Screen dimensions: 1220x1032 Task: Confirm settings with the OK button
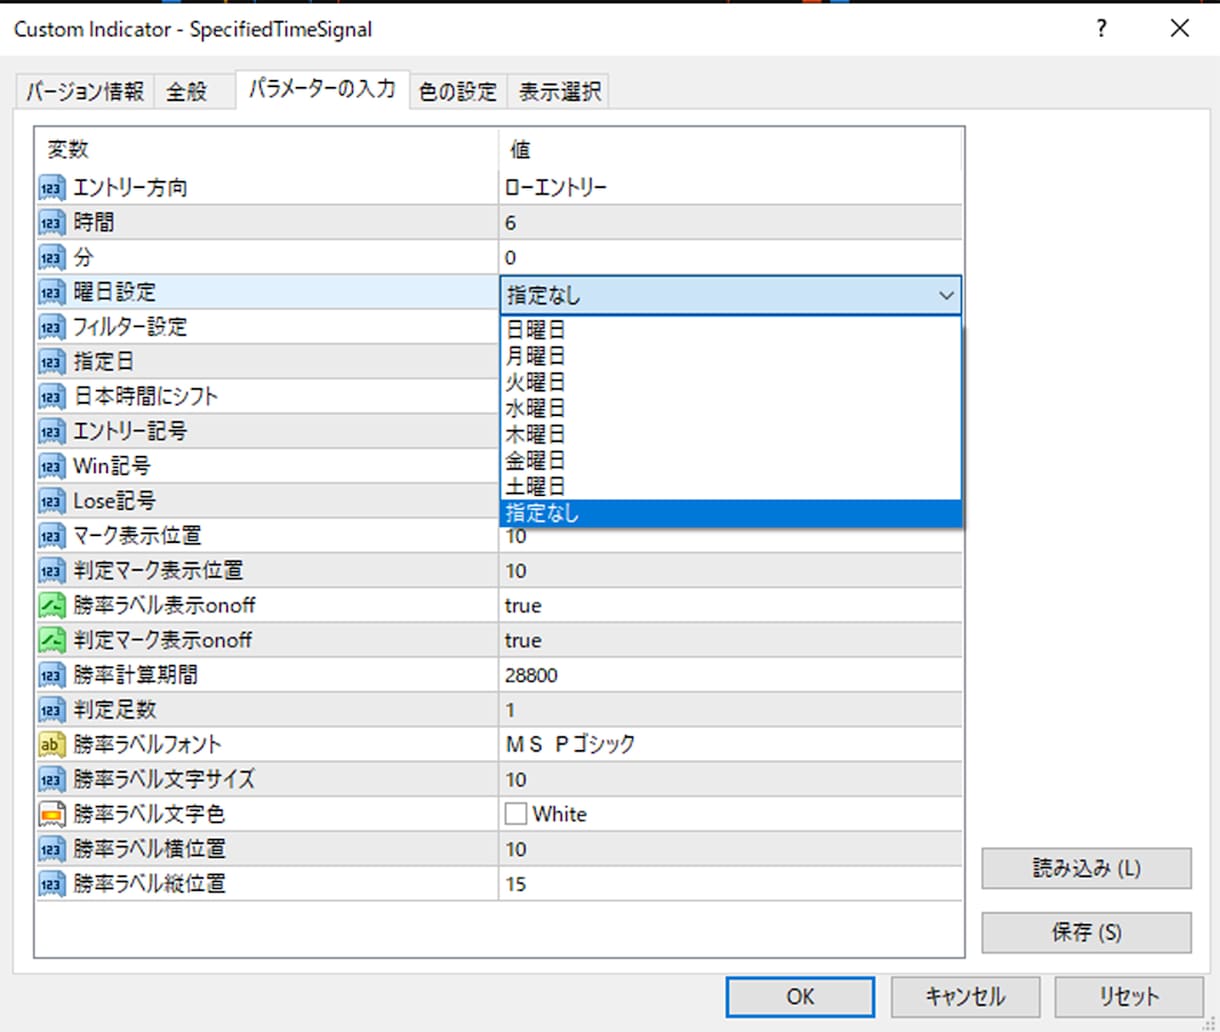point(800,997)
